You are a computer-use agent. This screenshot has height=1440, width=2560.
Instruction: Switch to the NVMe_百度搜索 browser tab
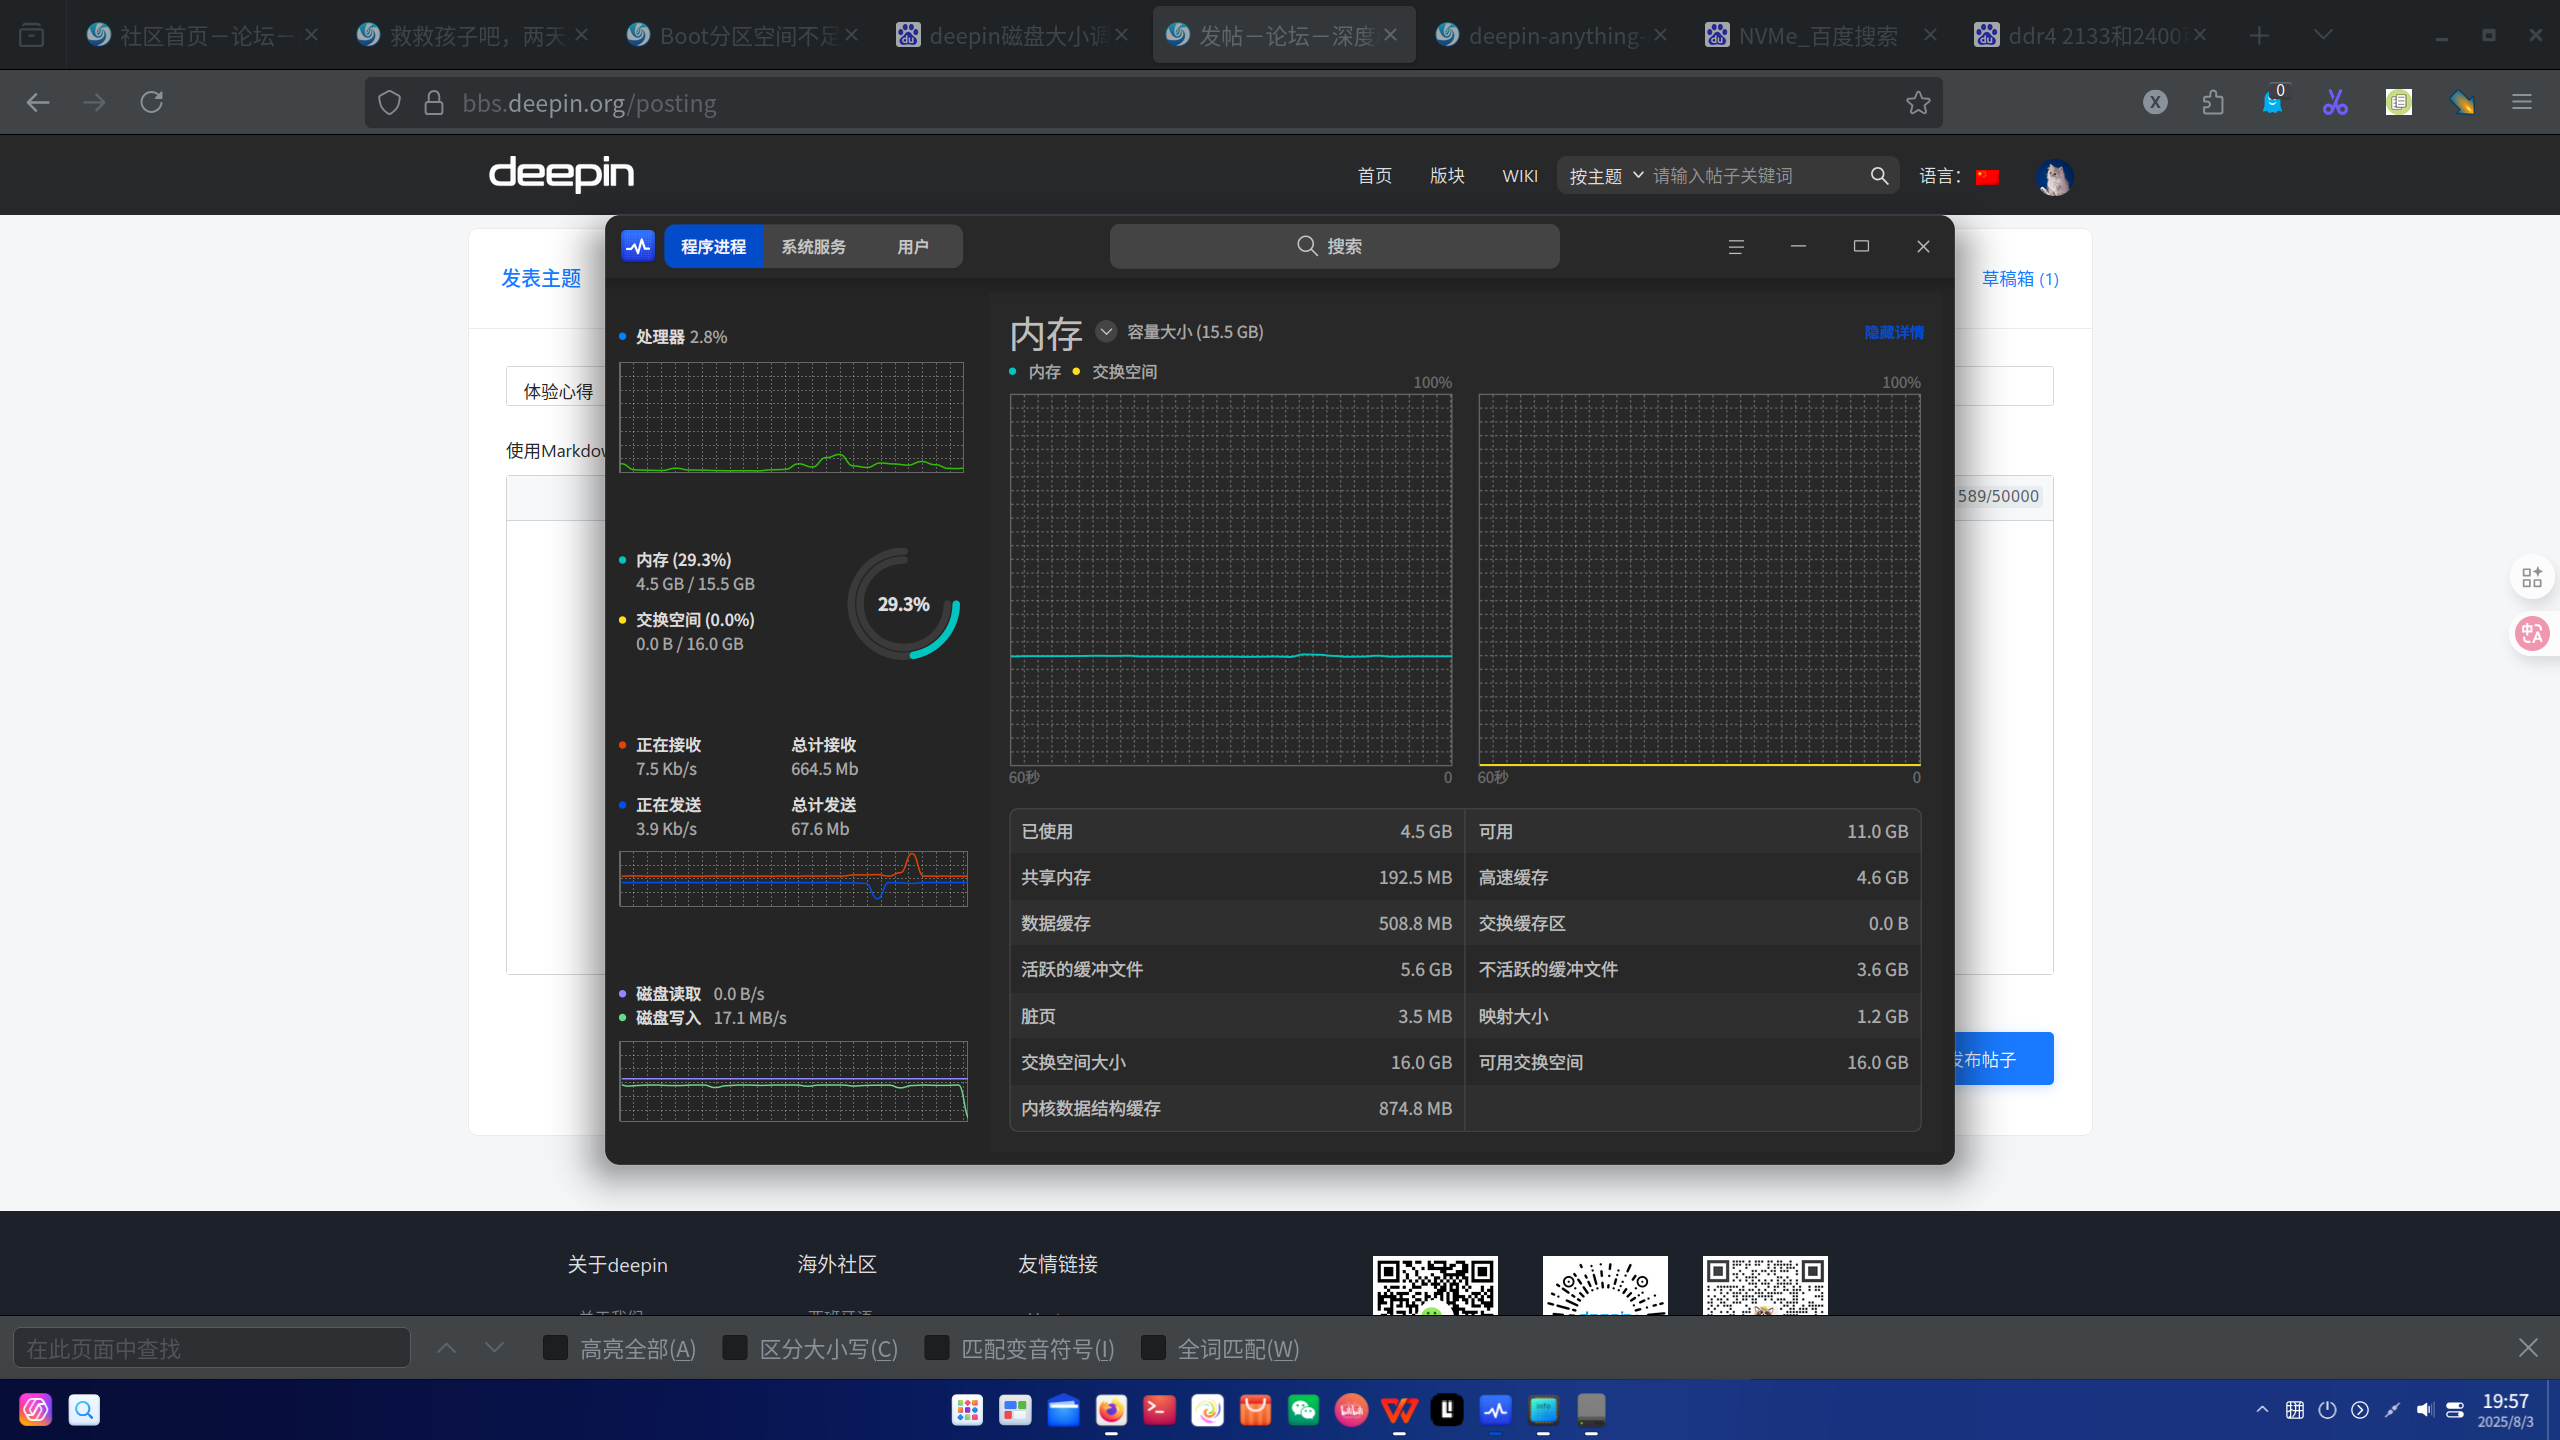pos(1821,35)
